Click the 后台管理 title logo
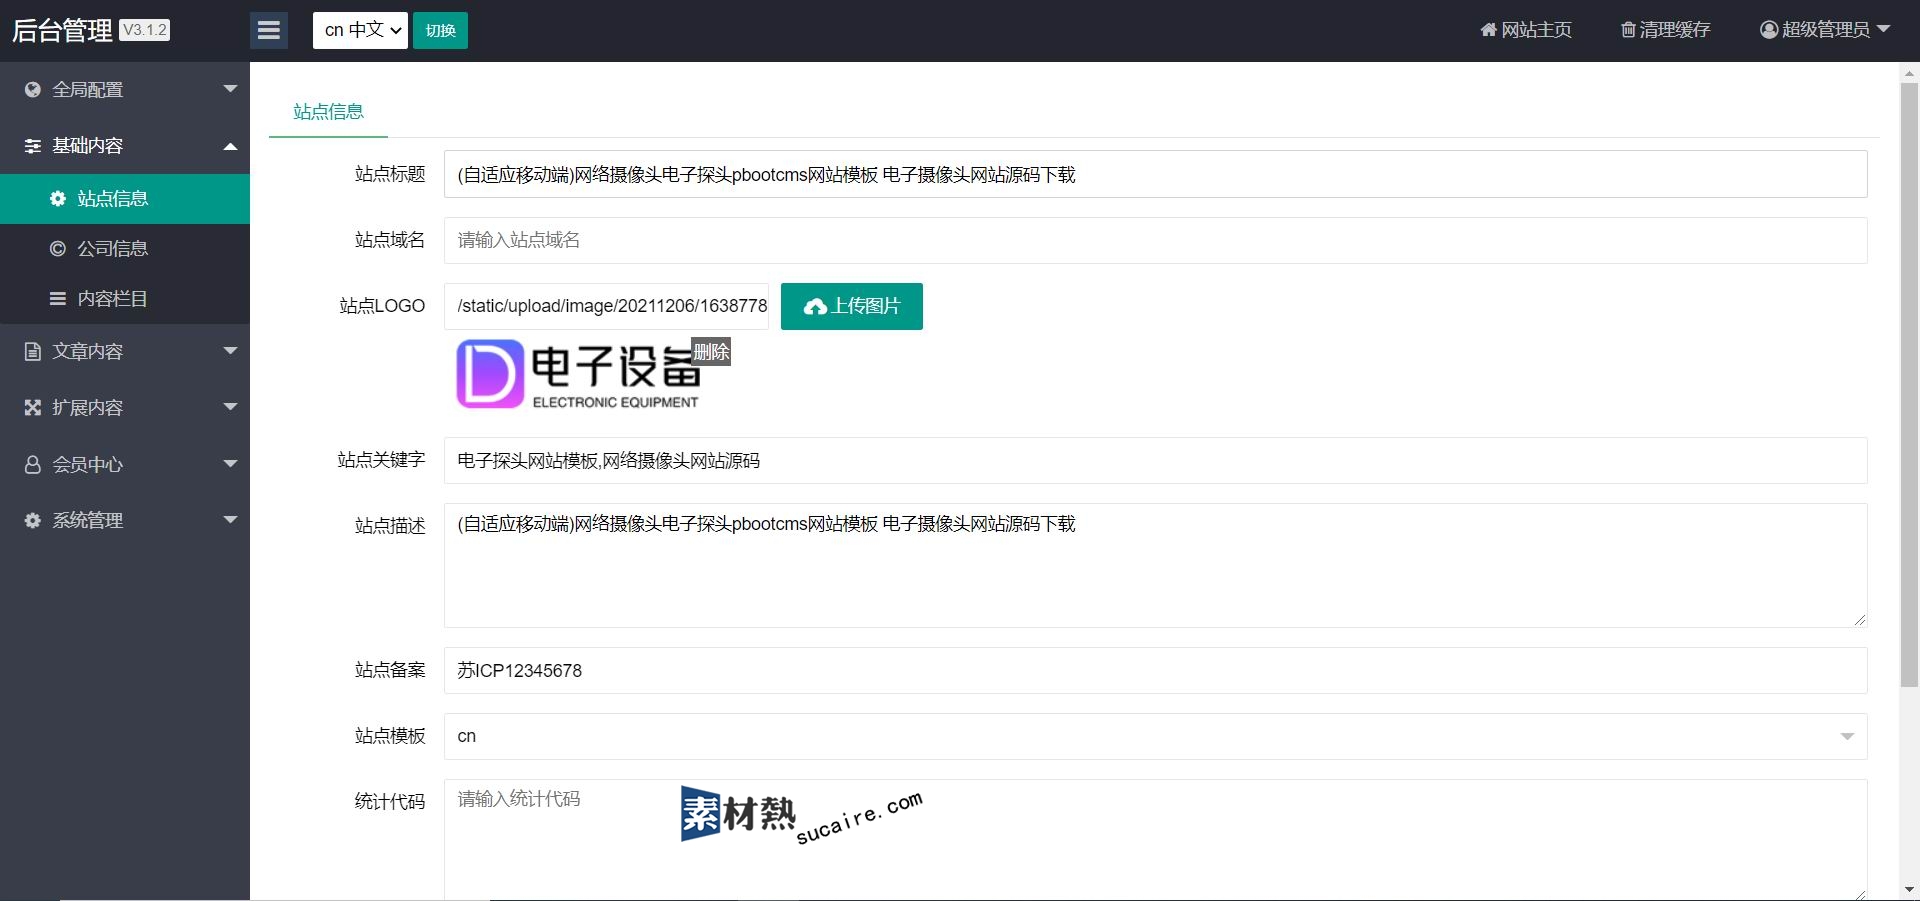The width and height of the screenshot is (1920, 901). tap(62, 30)
